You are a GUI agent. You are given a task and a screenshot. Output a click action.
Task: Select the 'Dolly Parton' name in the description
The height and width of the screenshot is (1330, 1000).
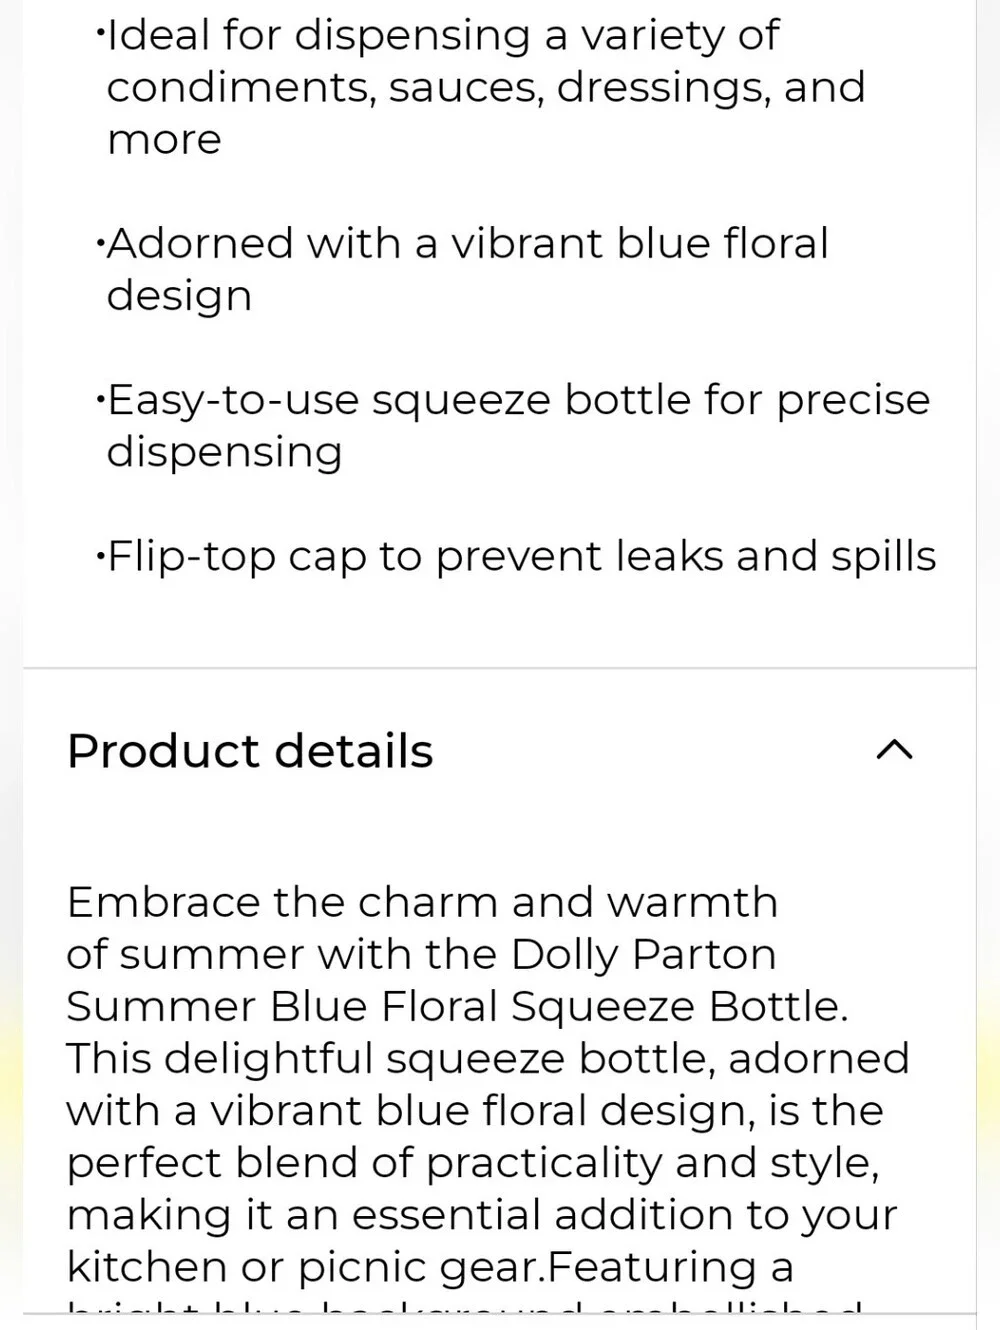coord(643,955)
